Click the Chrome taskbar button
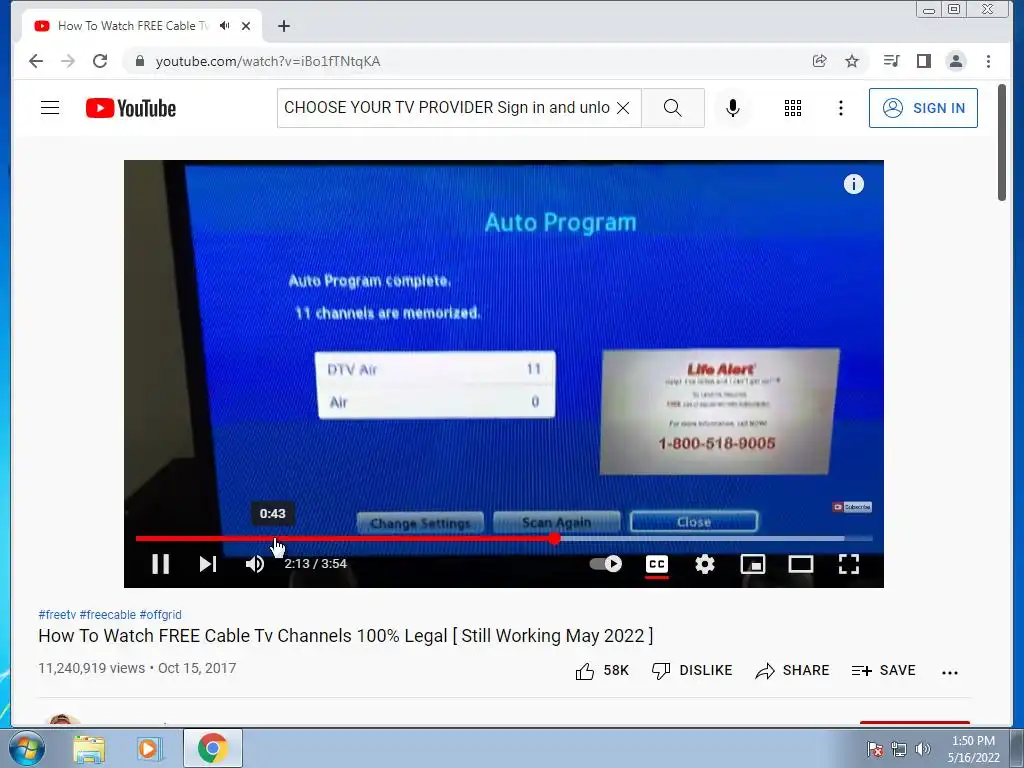 point(213,748)
